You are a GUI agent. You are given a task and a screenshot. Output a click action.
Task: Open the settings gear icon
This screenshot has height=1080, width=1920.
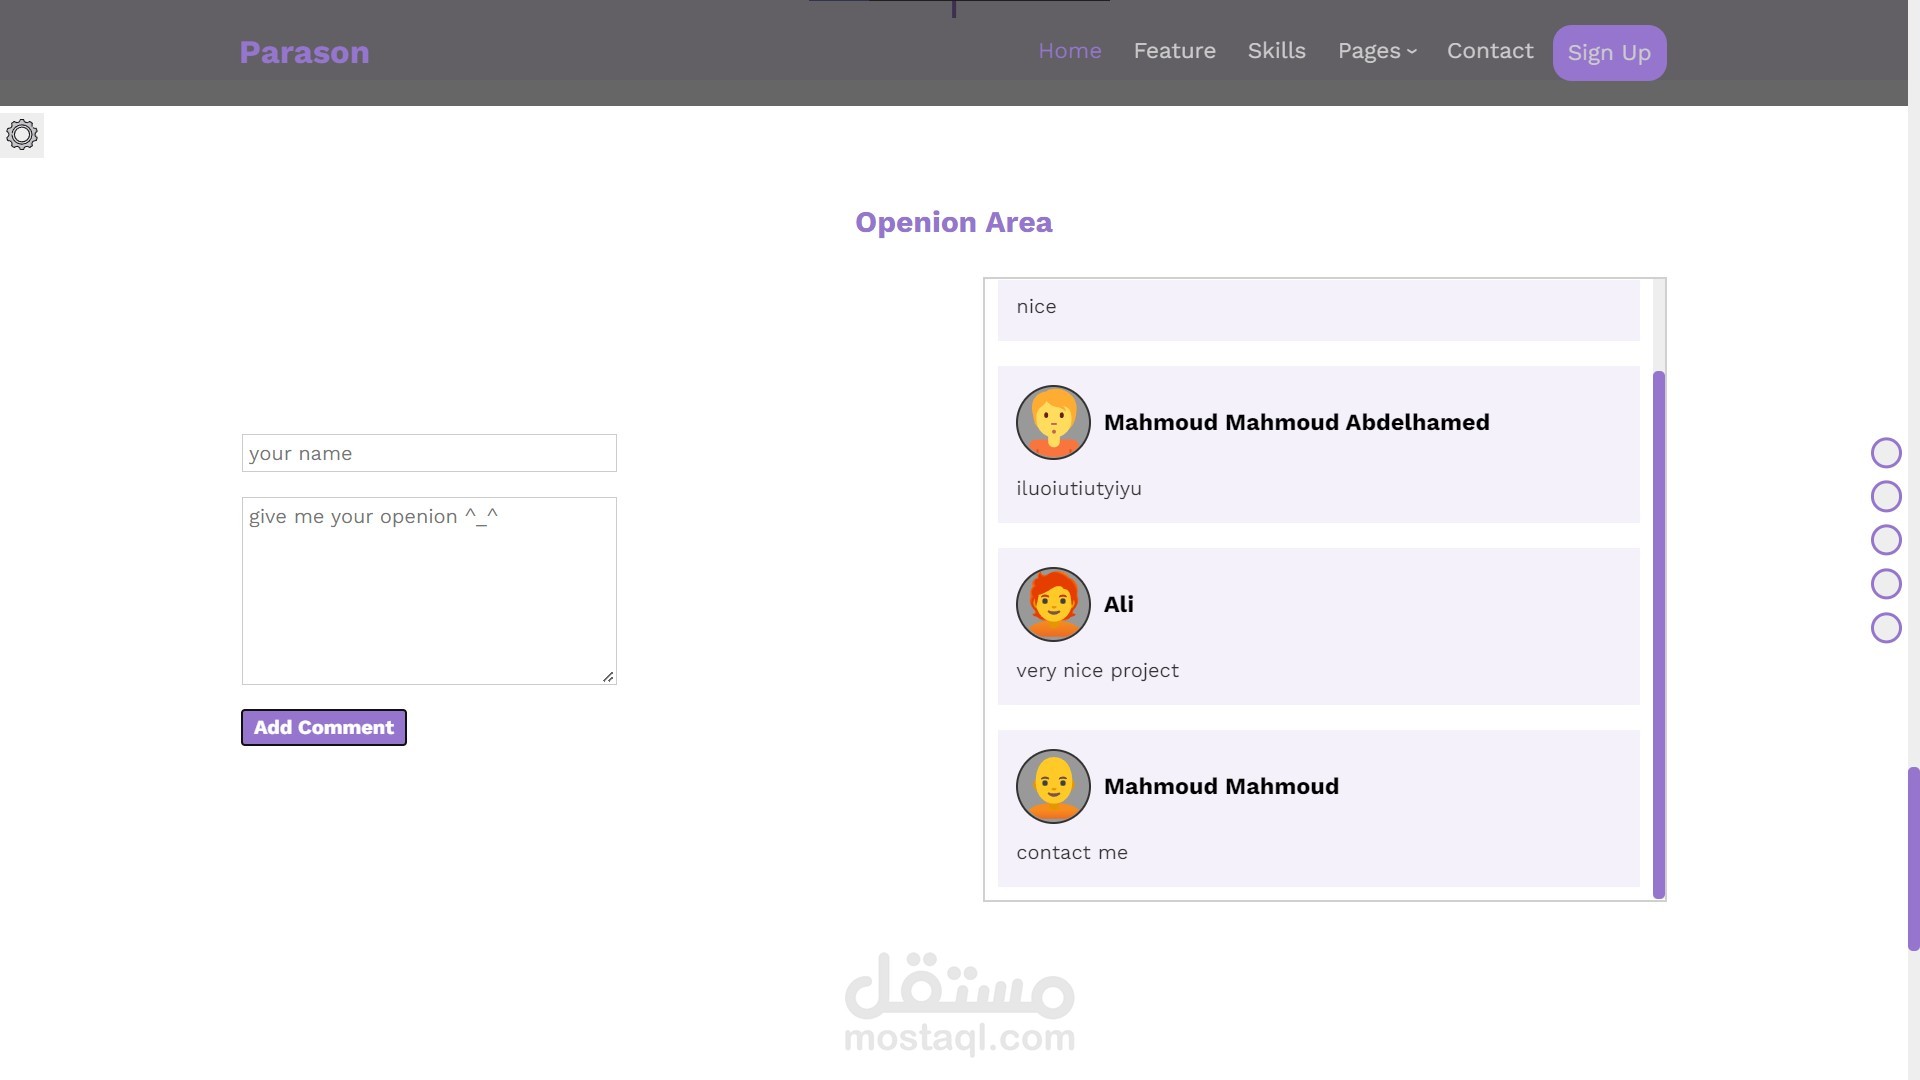pyautogui.click(x=22, y=135)
